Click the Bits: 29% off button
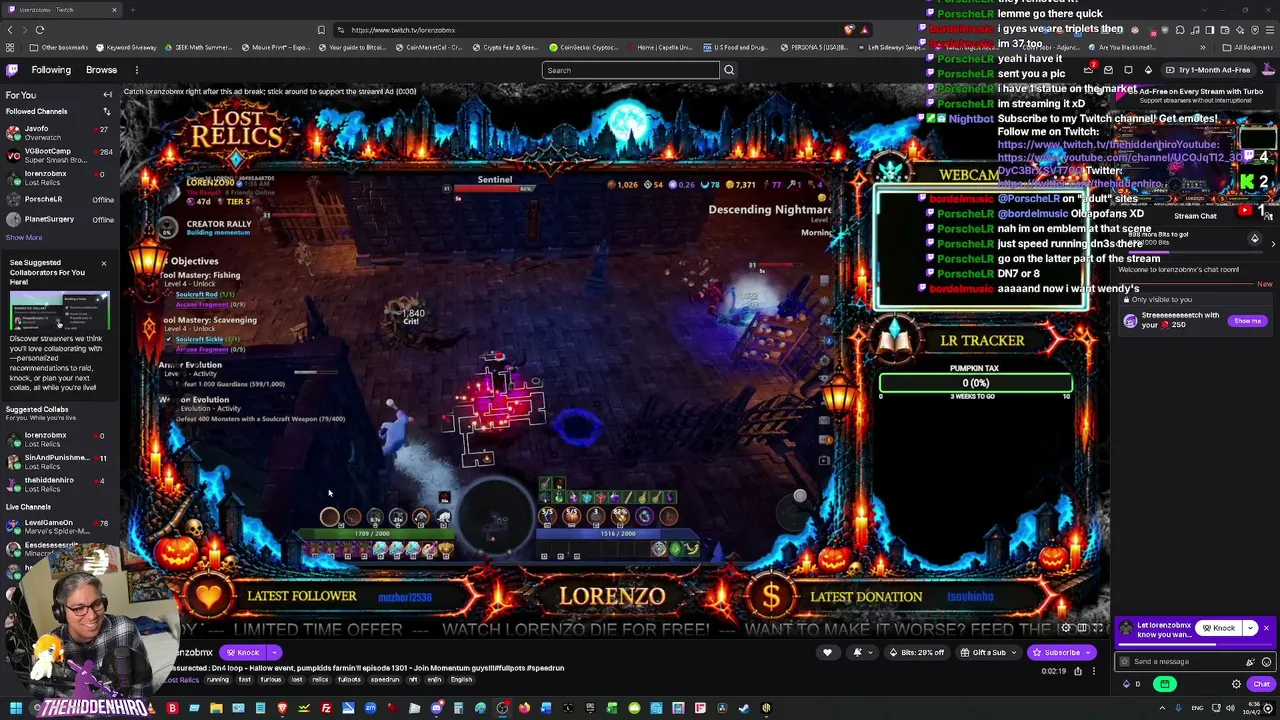This screenshot has width=1280, height=720. click(x=916, y=652)
